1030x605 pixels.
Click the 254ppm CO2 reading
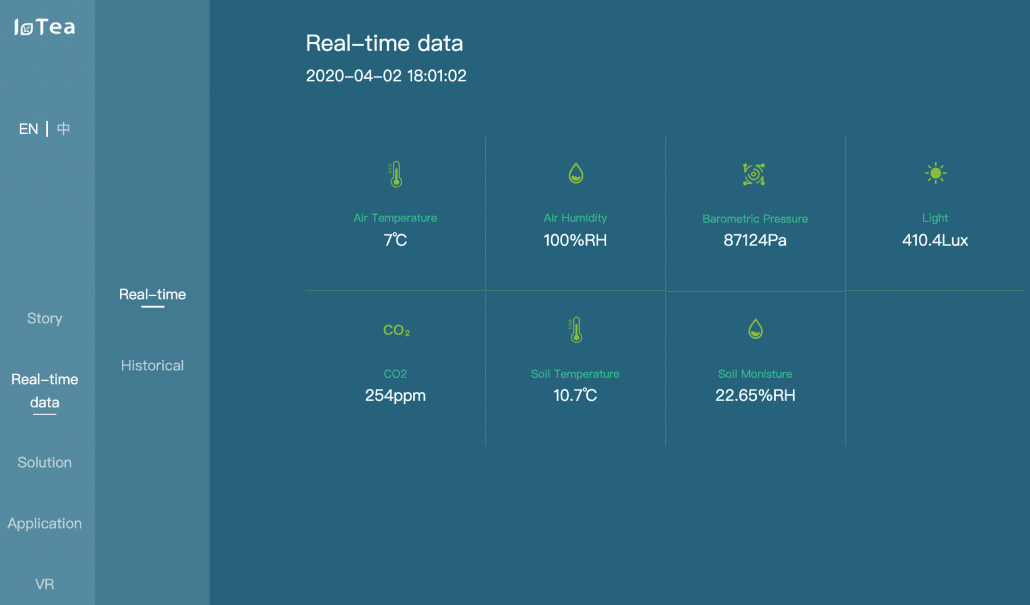click(x=395, y=395)
